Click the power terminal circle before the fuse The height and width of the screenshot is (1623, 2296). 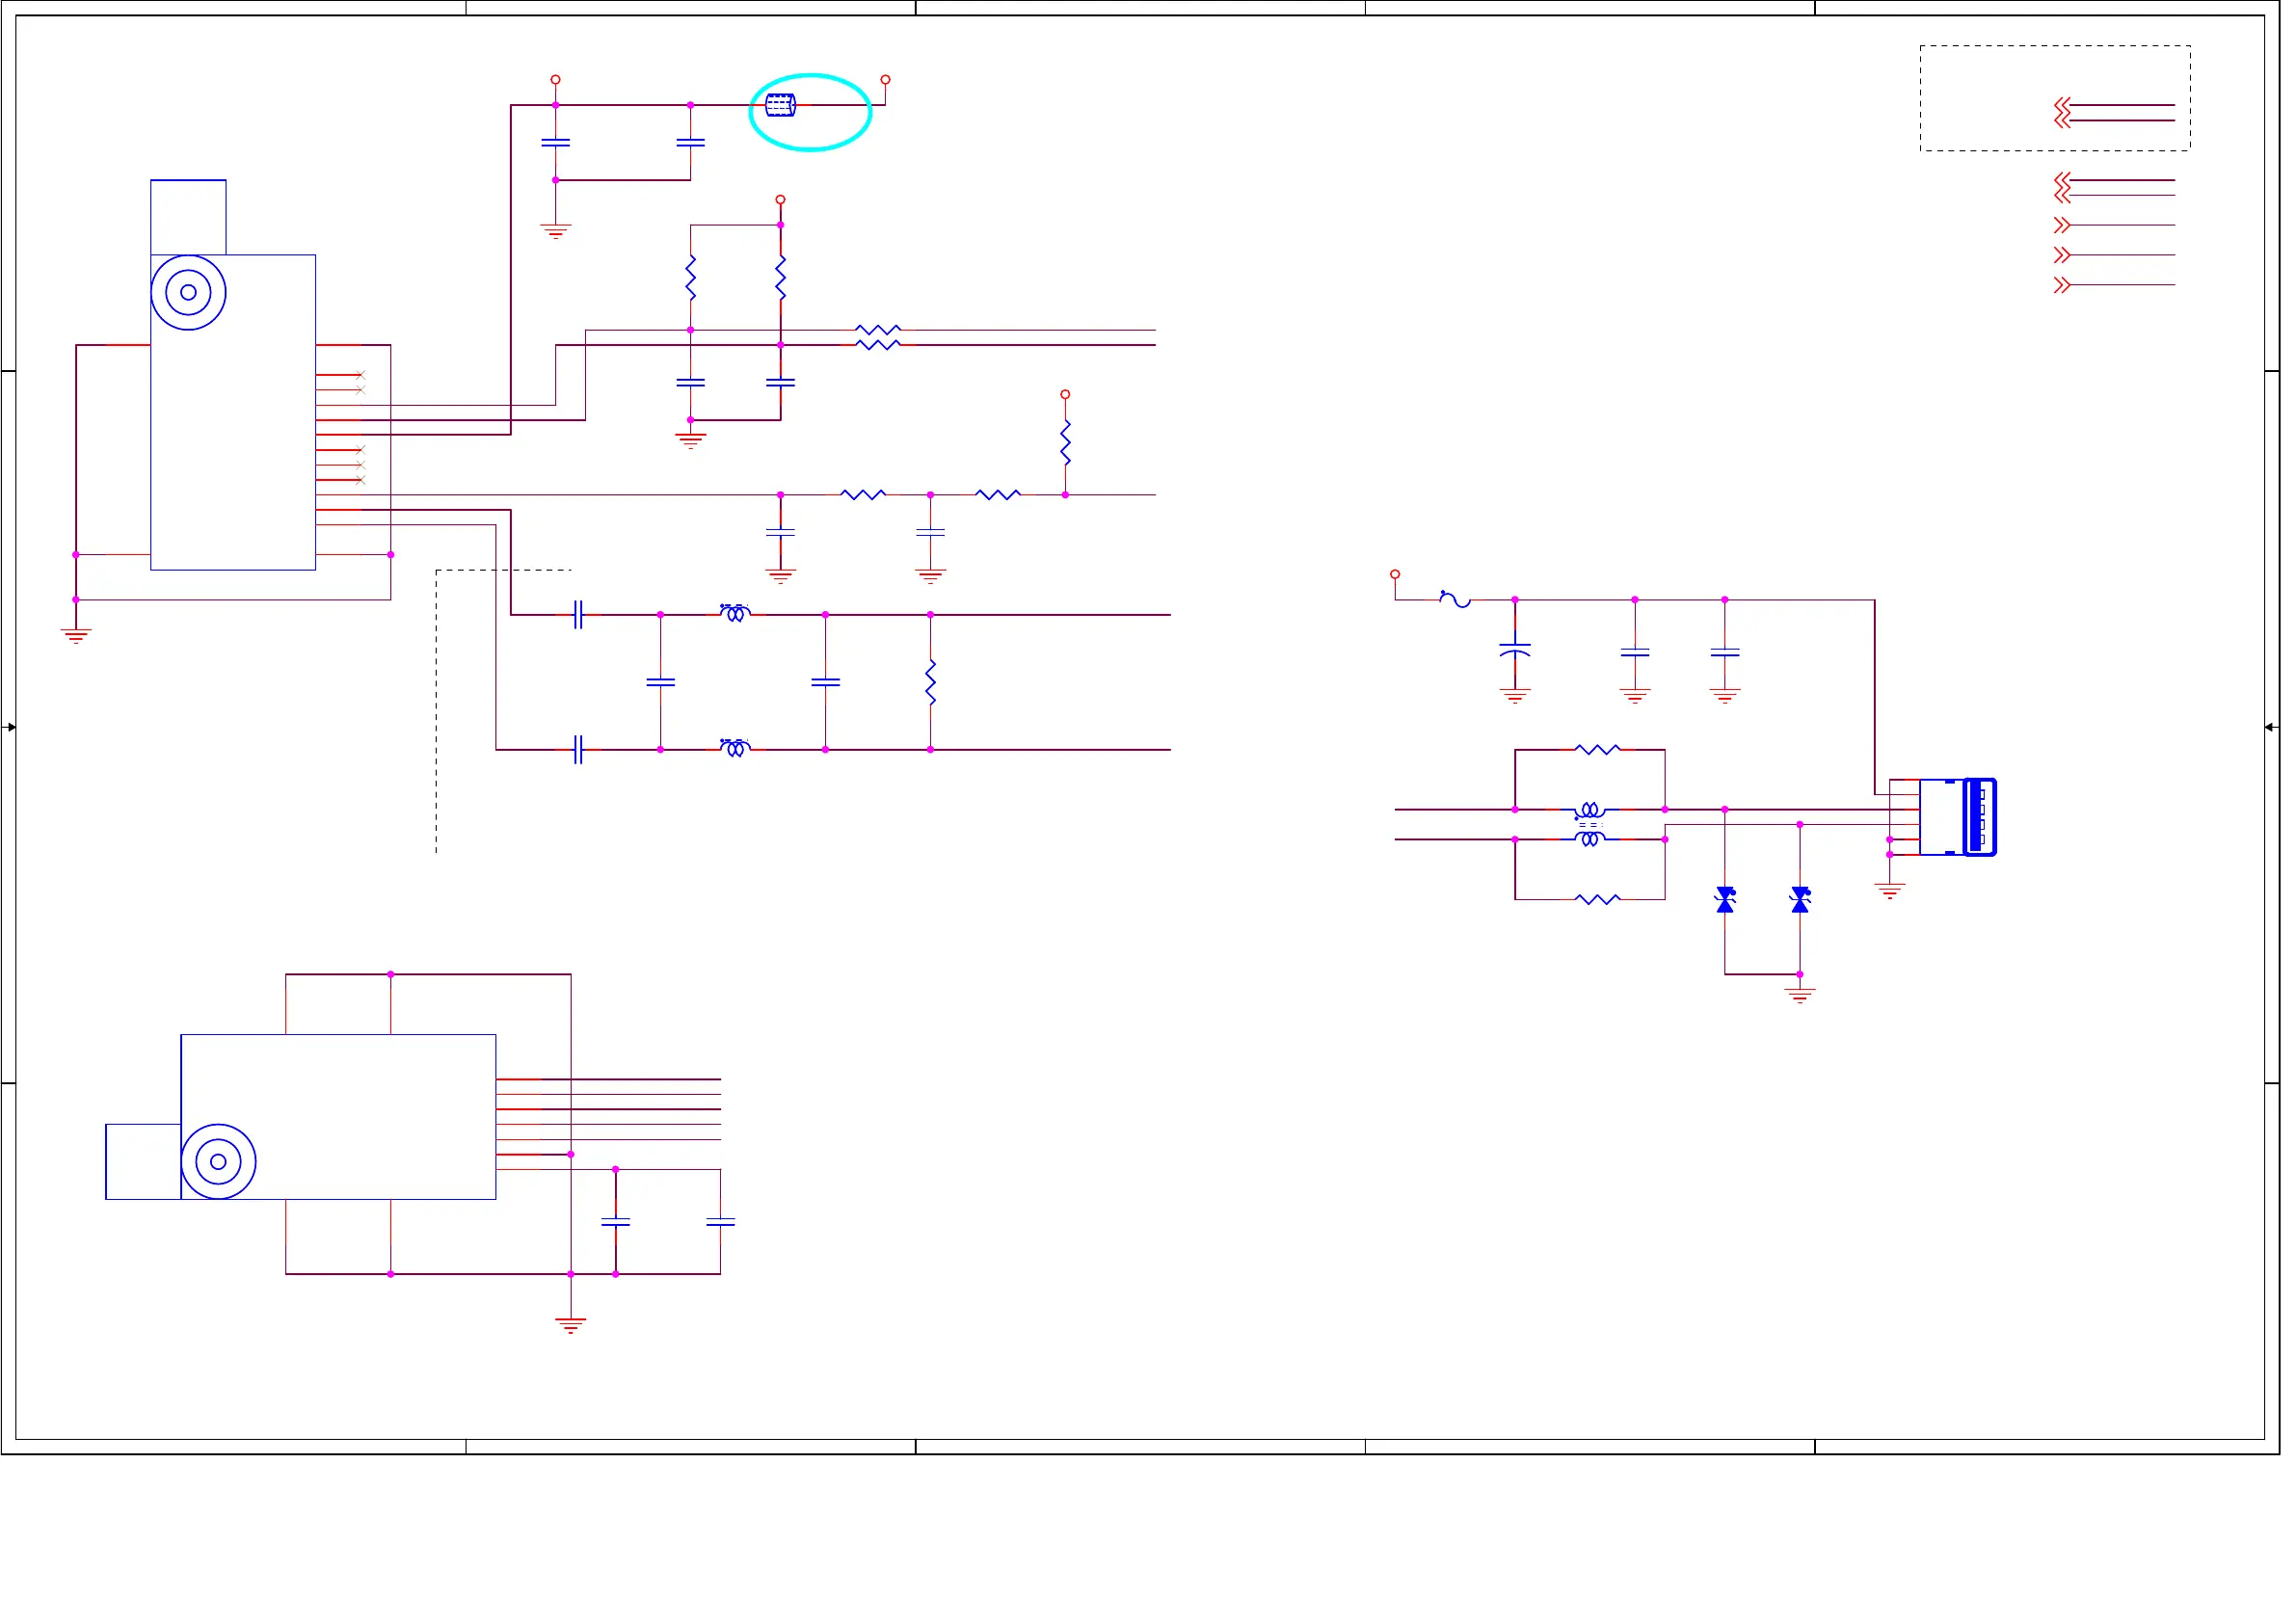[x=1395, y=574]
